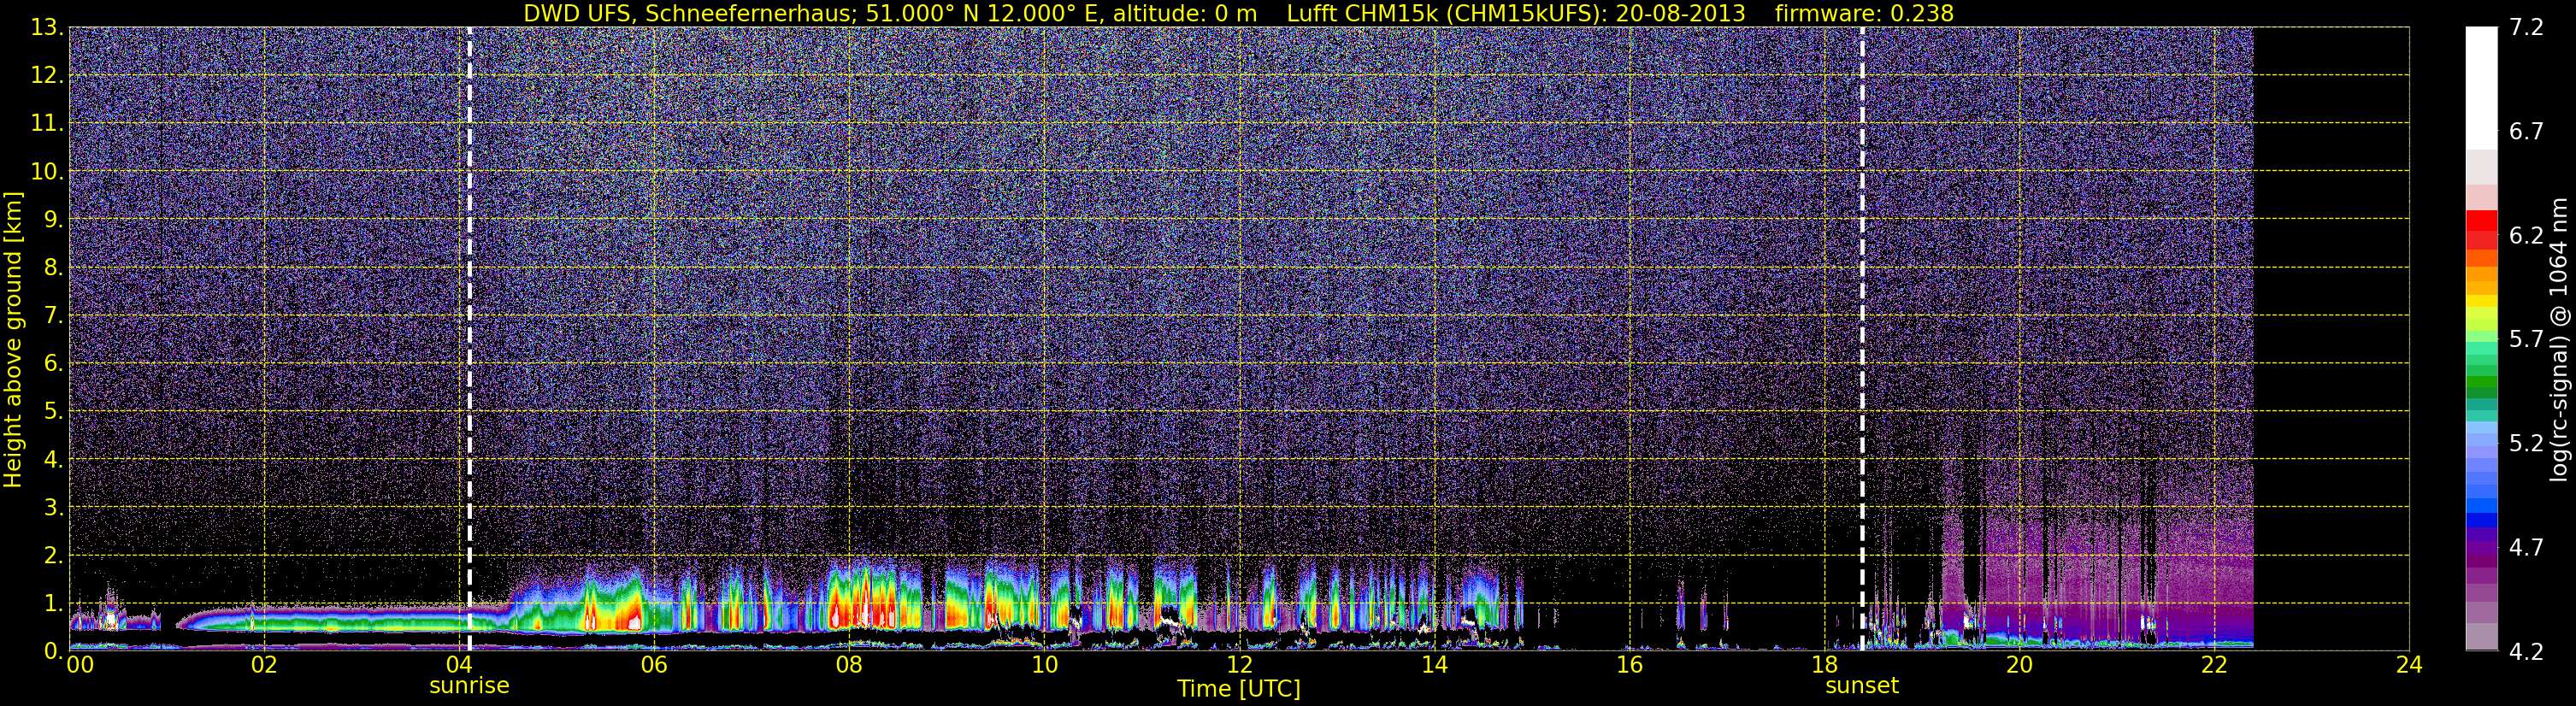
Task: Click the 'Height above ground [km]' axis label
Action: (x=13, y=340)
